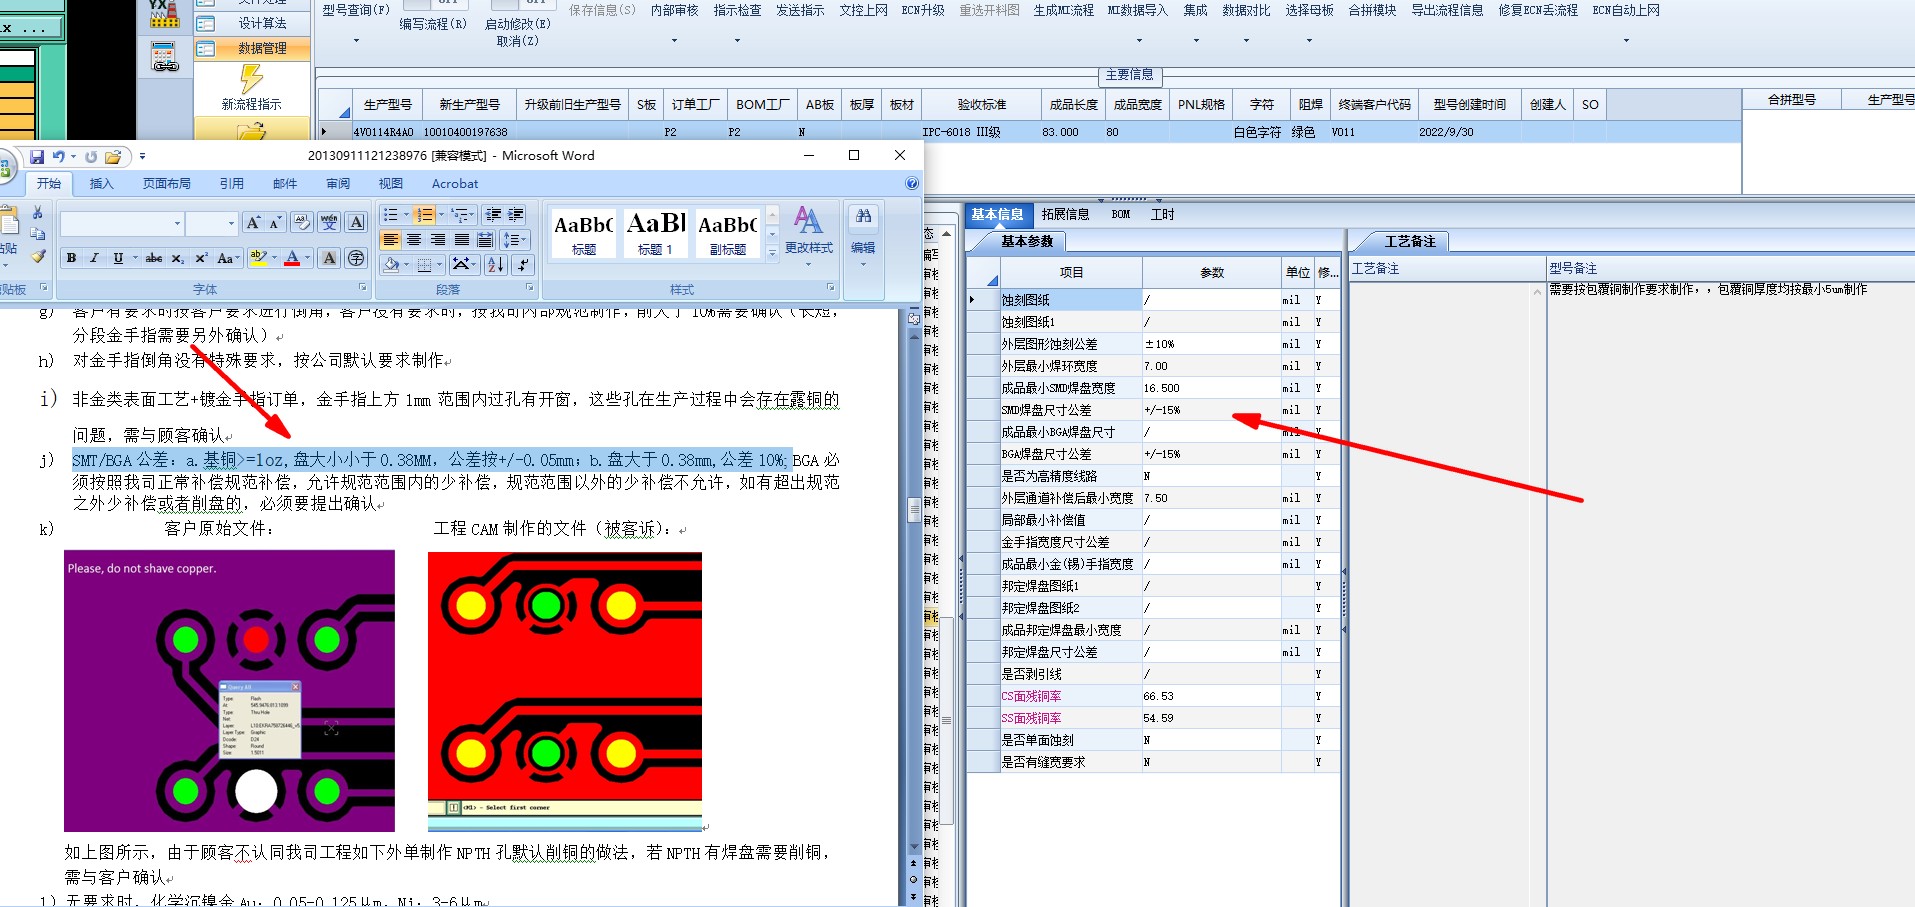Screen dimensions: 1915x907
Task: Open the BOM tab
Action: click(1121, 214)
